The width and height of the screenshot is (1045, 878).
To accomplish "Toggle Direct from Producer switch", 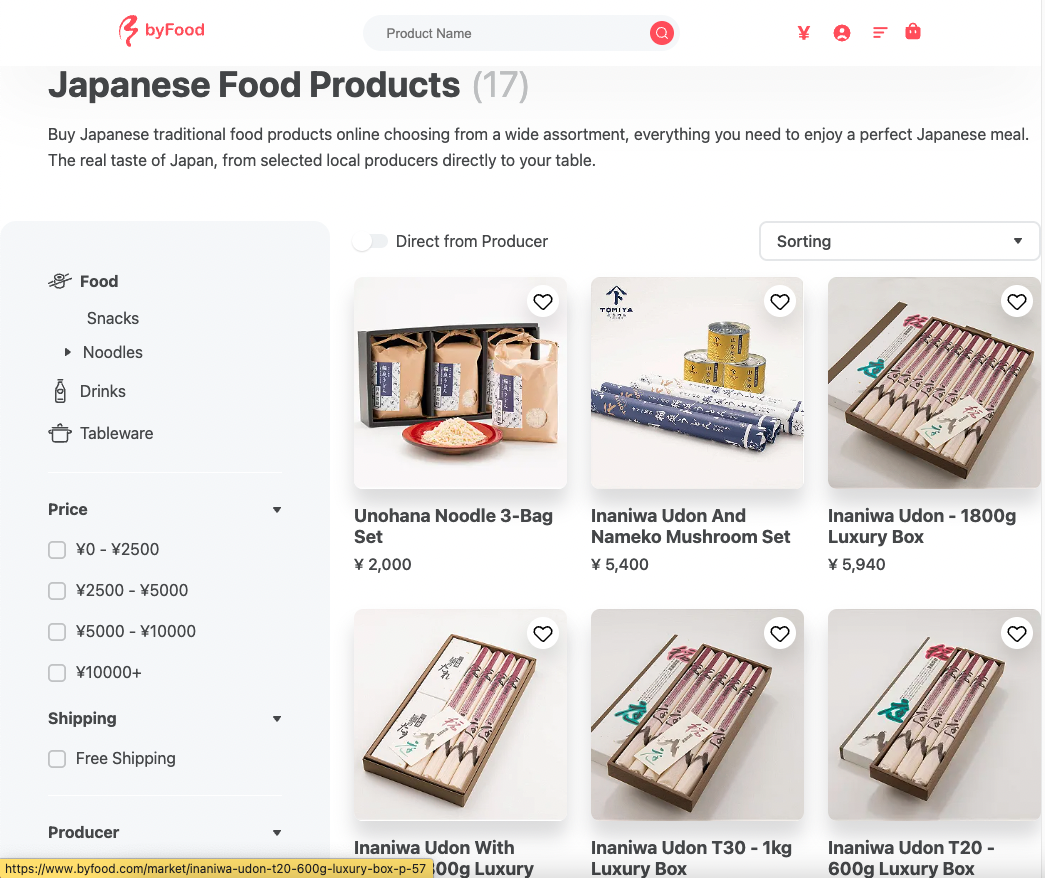I will click(370, 241).
